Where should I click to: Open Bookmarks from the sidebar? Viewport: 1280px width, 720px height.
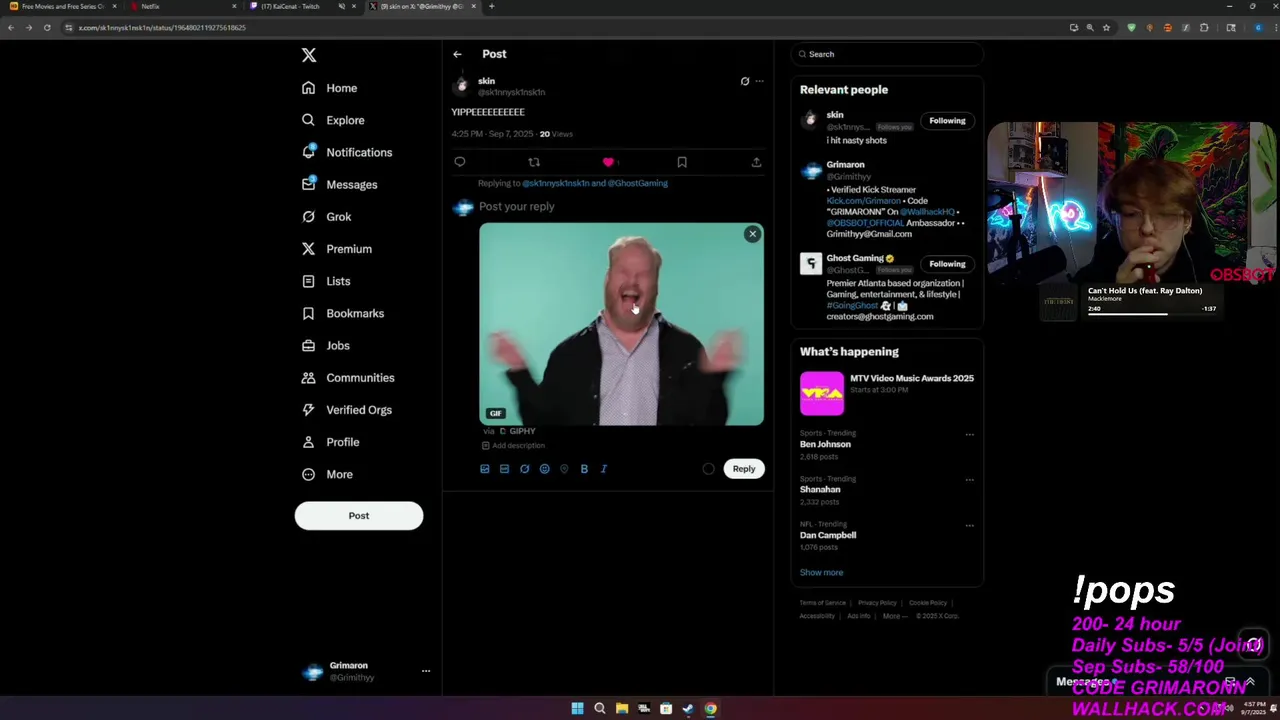[x=343, y=313]
